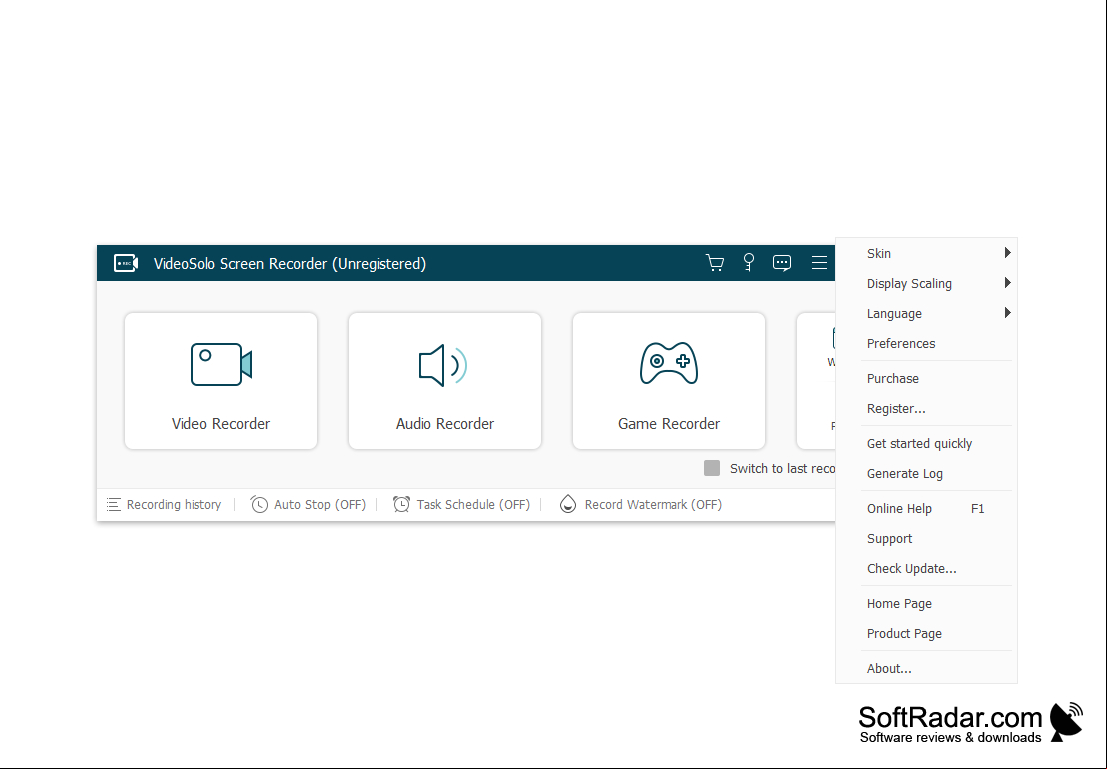This screenshot has height=769, width=1107.
Task: Click the Audio Recorder speaker icon
Action: (x=443, y=365)
